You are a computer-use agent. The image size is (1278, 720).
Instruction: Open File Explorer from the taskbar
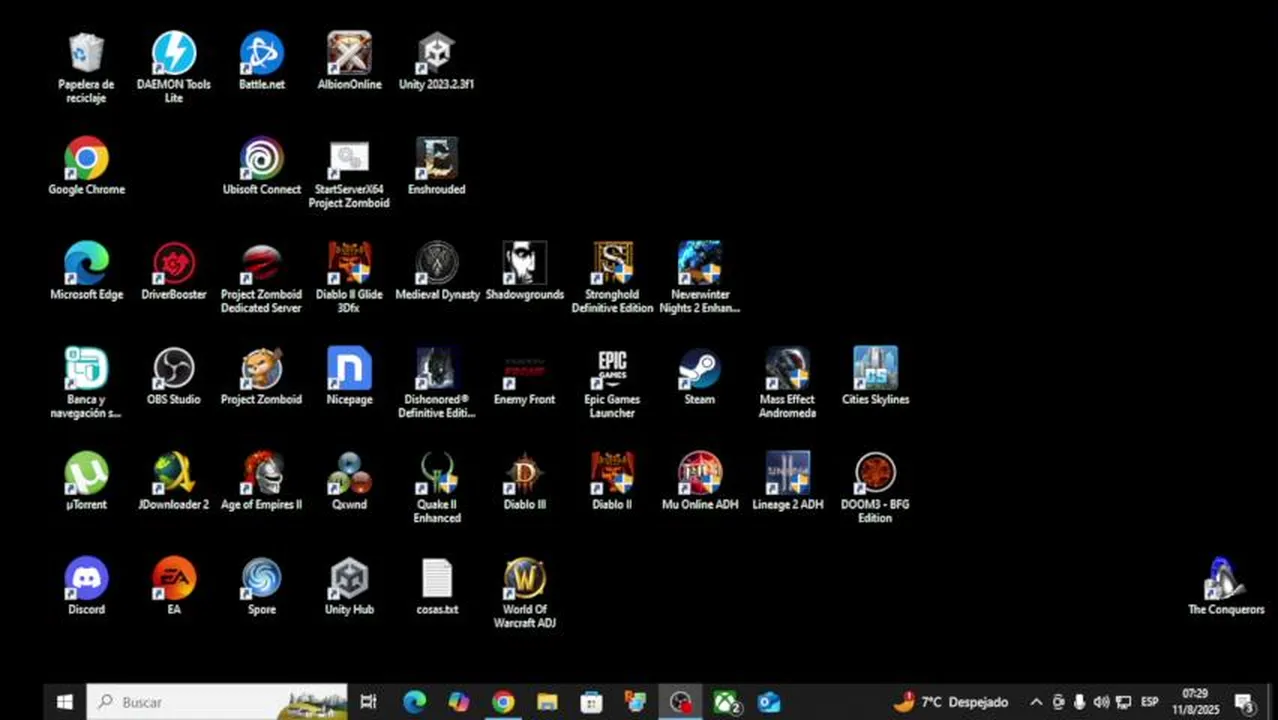(x=547, y=702)
